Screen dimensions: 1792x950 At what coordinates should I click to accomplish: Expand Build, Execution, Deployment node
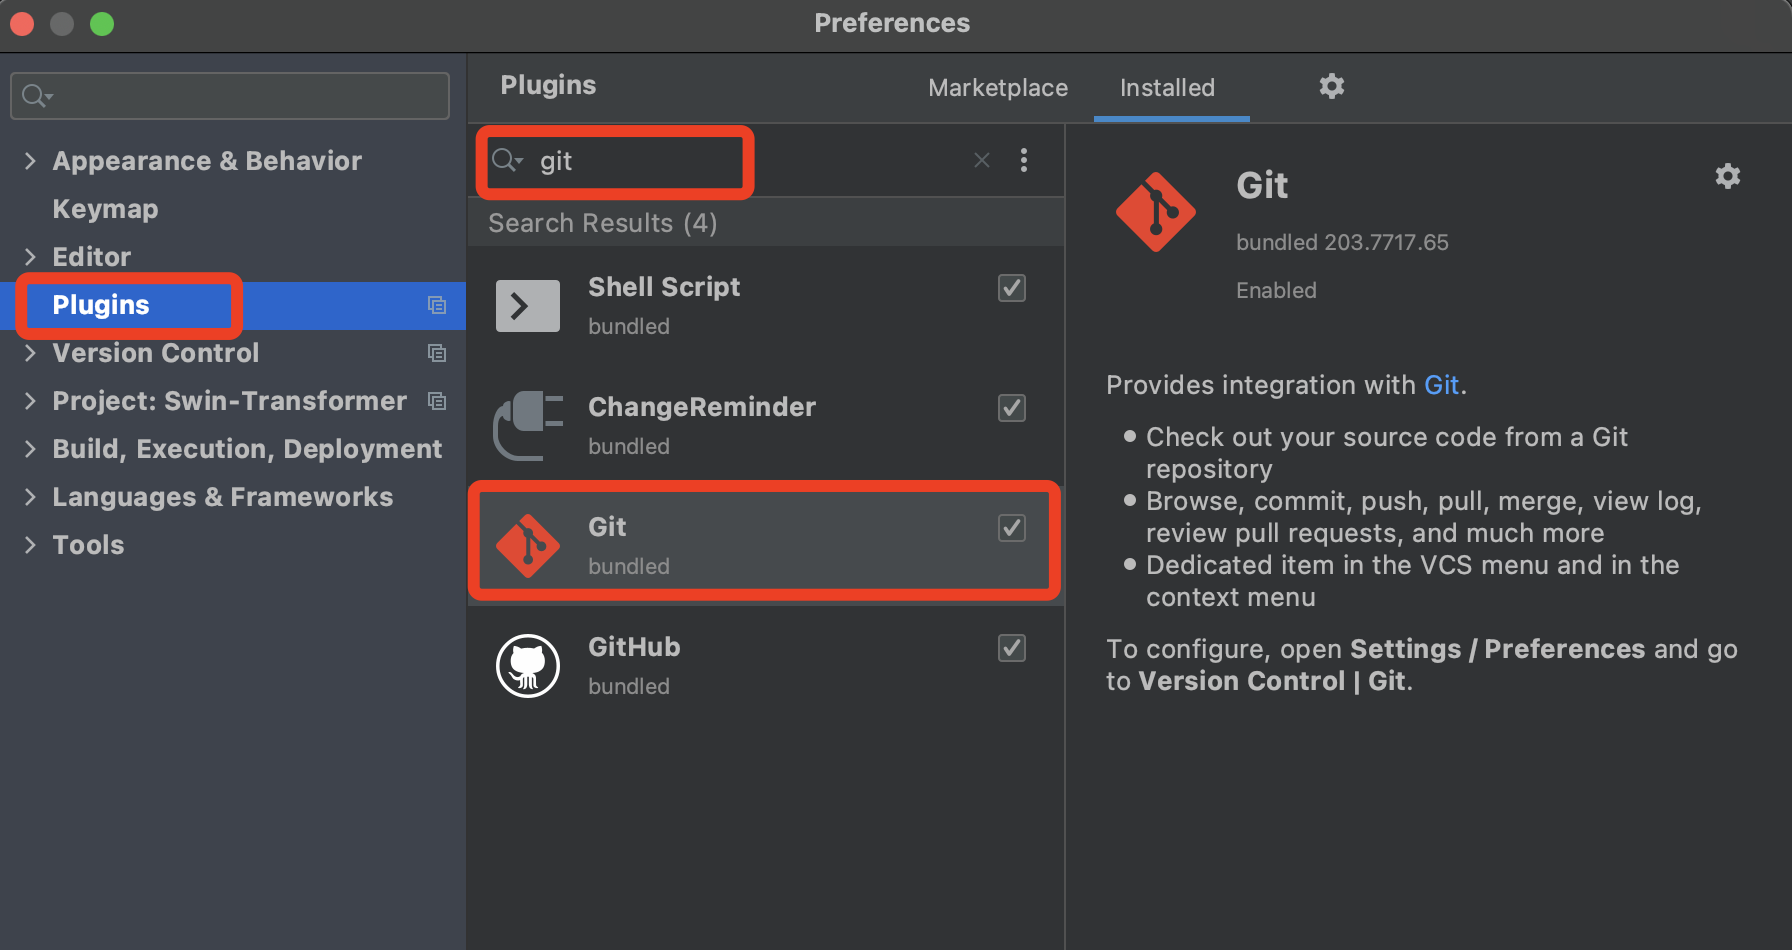coord(30,449)
